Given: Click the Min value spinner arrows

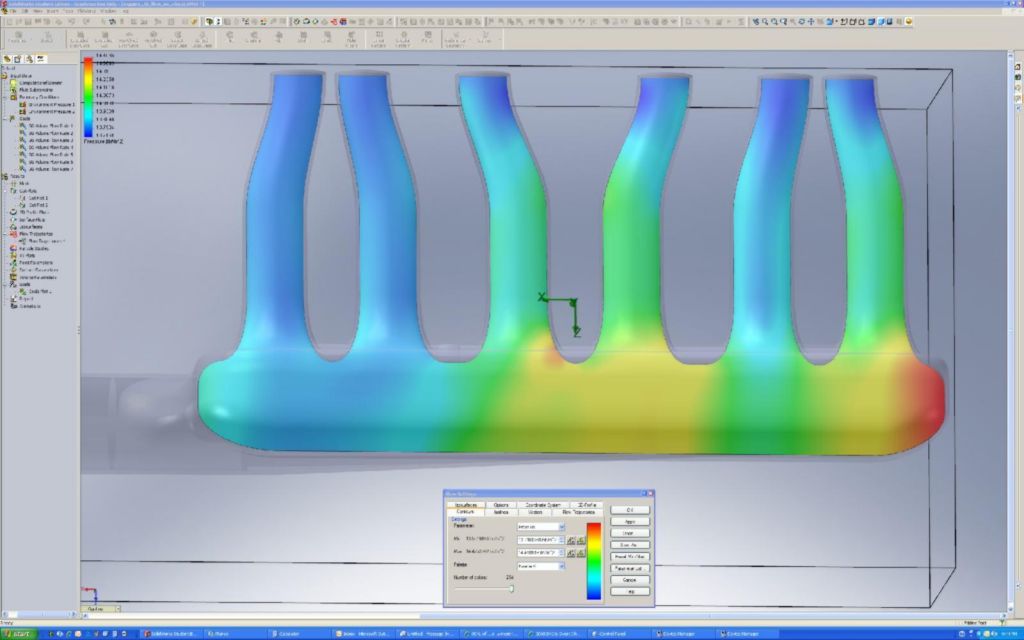Looking at the screenshot, I should click(x=560, y=540).
